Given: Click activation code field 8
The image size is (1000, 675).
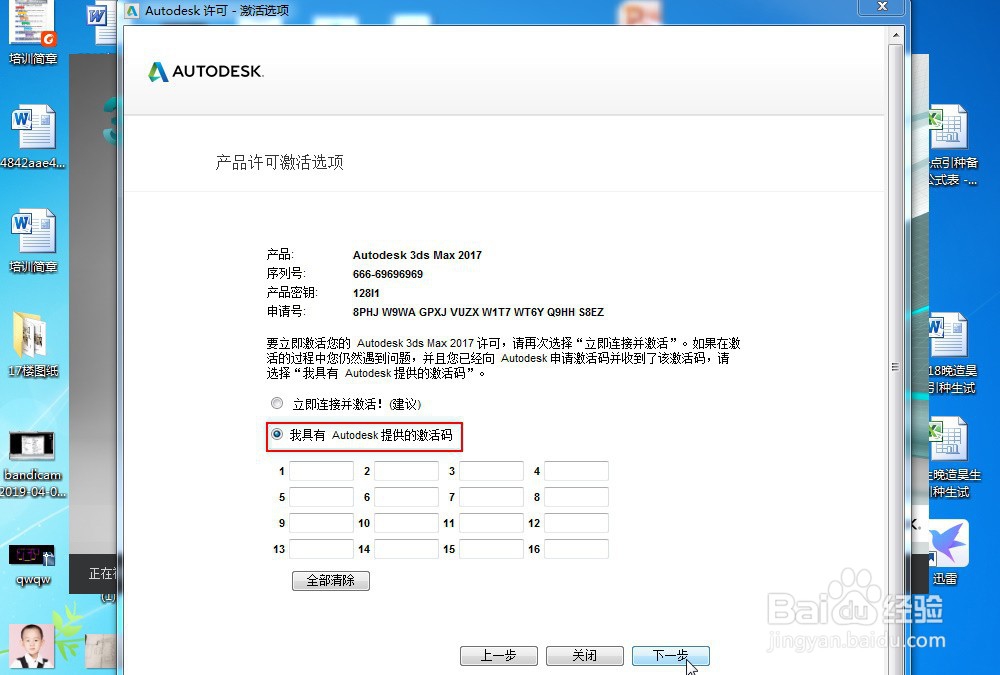Looking at the screenshot, I should coord(576,497).
